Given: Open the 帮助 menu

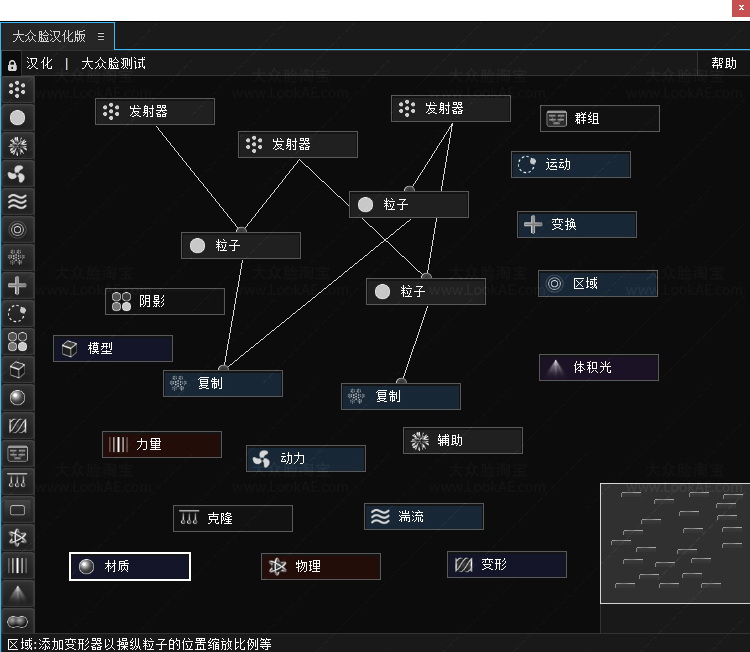Looking at the screenshot, I should tap(723, 63).
